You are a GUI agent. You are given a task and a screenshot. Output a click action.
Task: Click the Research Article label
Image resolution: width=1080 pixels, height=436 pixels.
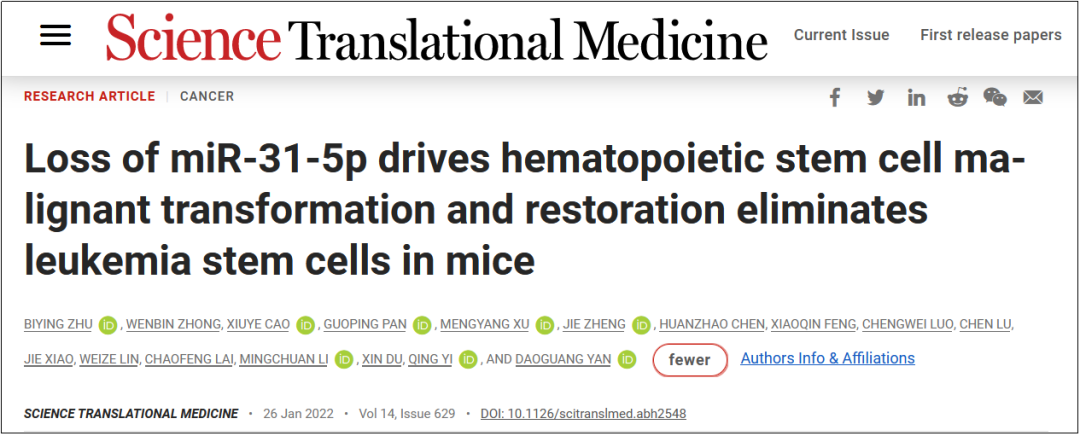[89, 97]
